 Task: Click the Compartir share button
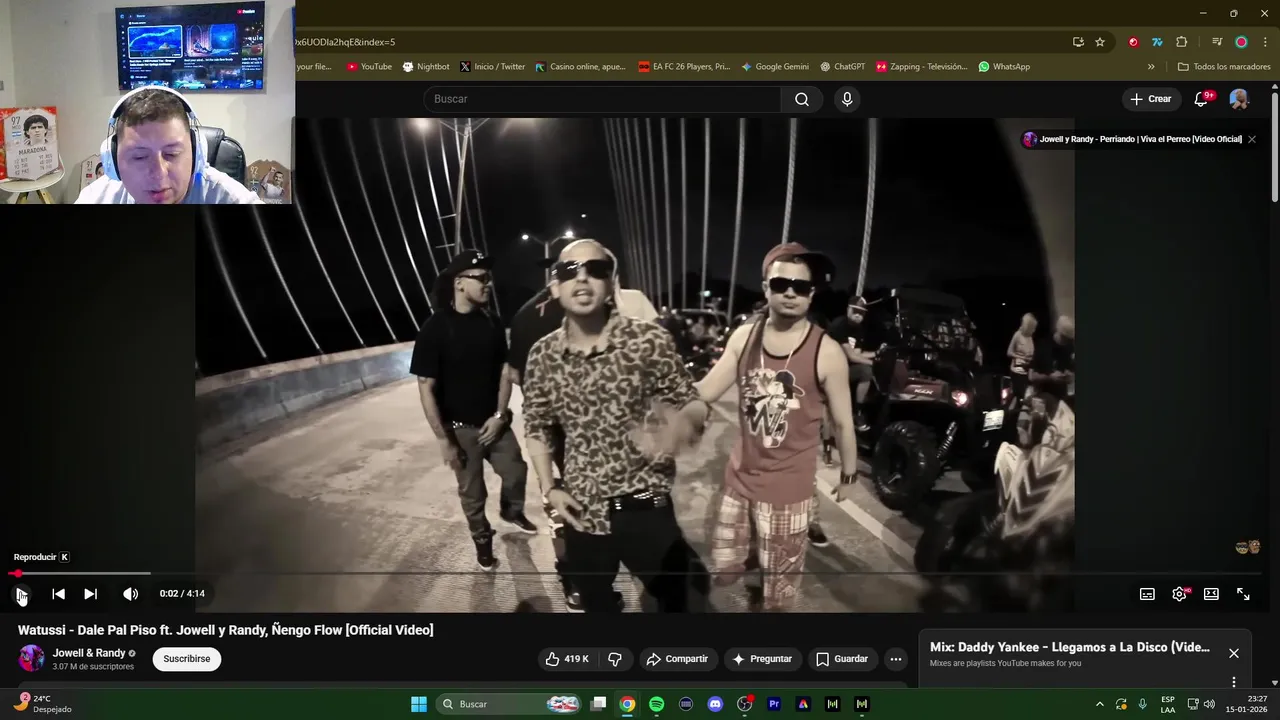(x=677, y=659)
